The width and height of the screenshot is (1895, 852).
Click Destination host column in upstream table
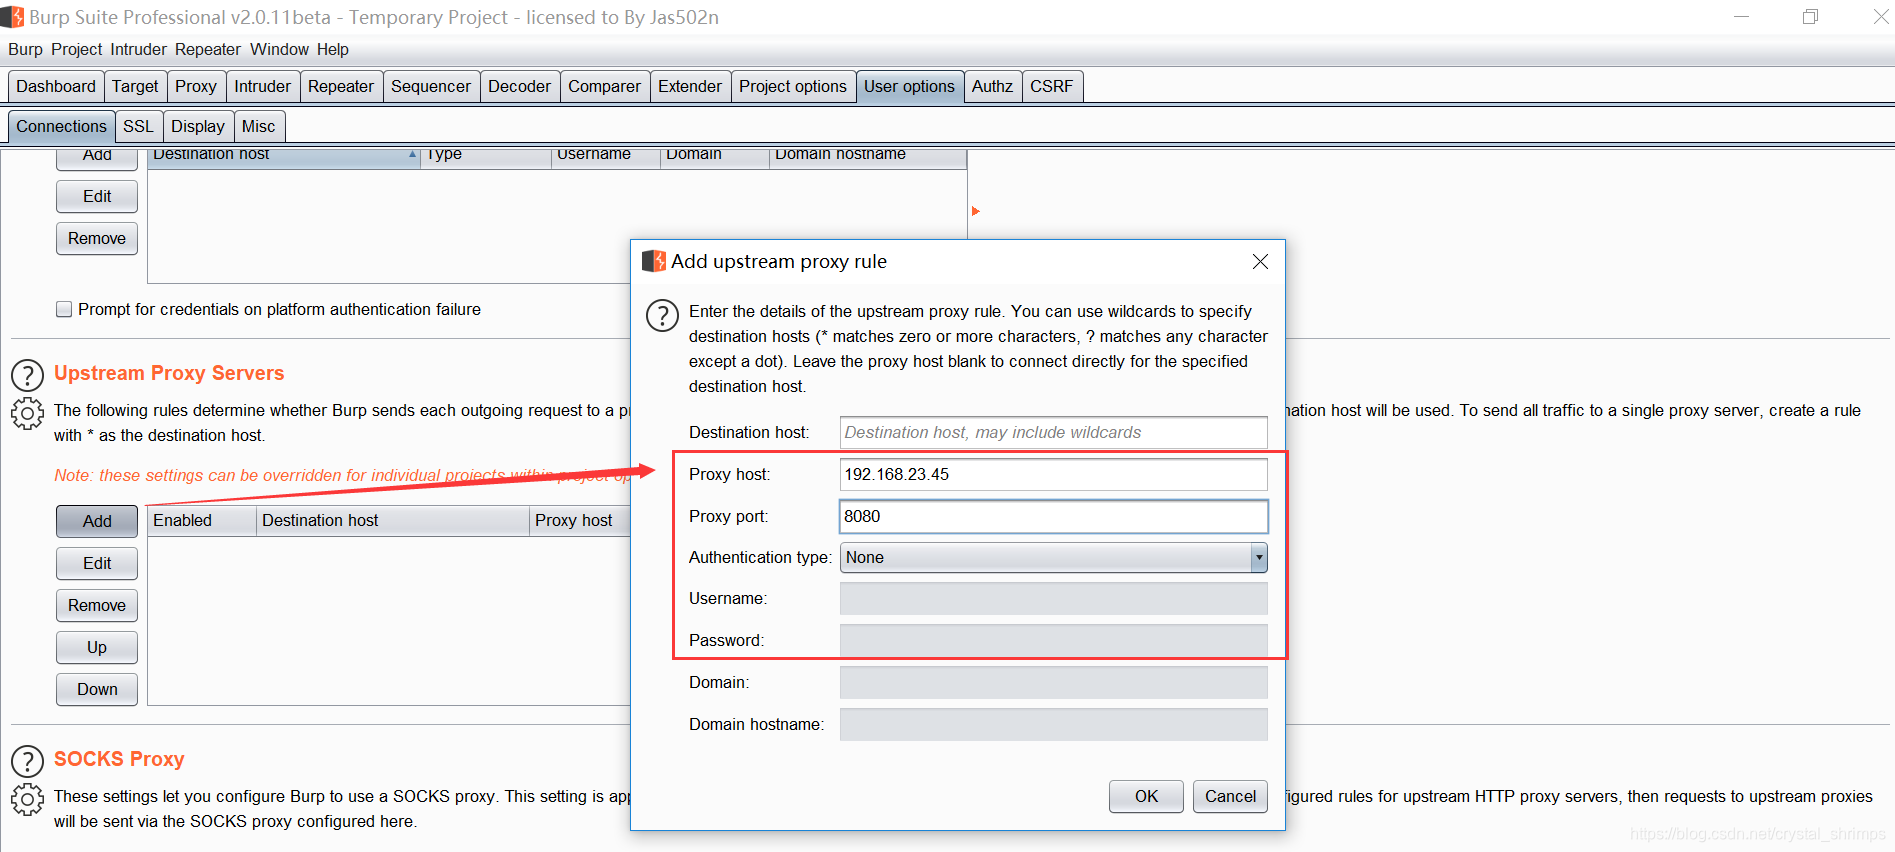[393, 521]
